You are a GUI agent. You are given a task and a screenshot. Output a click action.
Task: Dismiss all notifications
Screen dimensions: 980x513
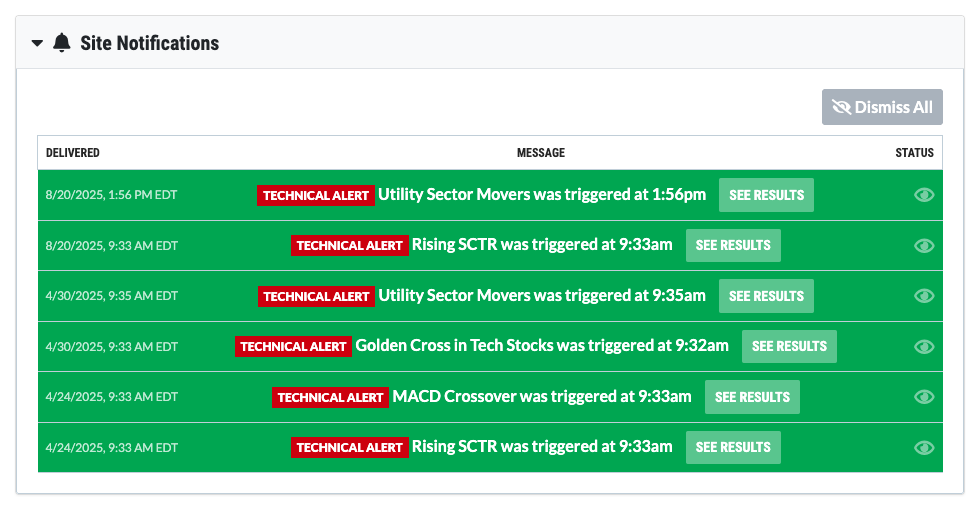coord(882,107)
